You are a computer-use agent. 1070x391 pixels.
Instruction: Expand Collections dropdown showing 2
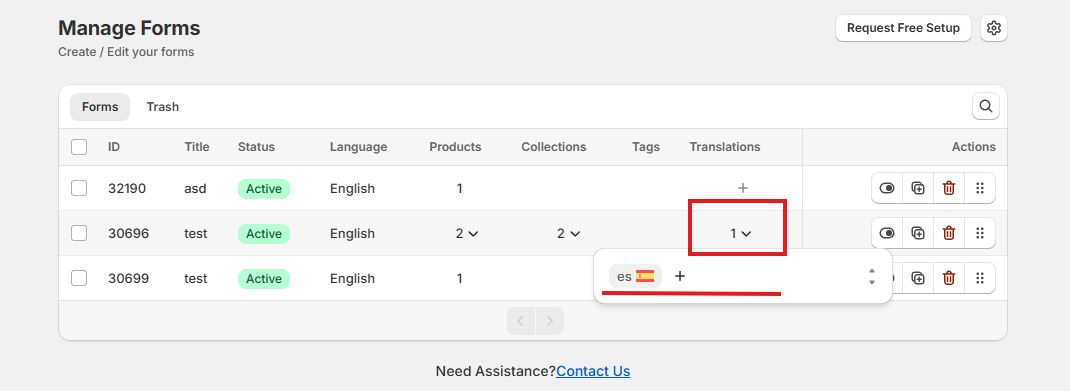tap(568, 233)
